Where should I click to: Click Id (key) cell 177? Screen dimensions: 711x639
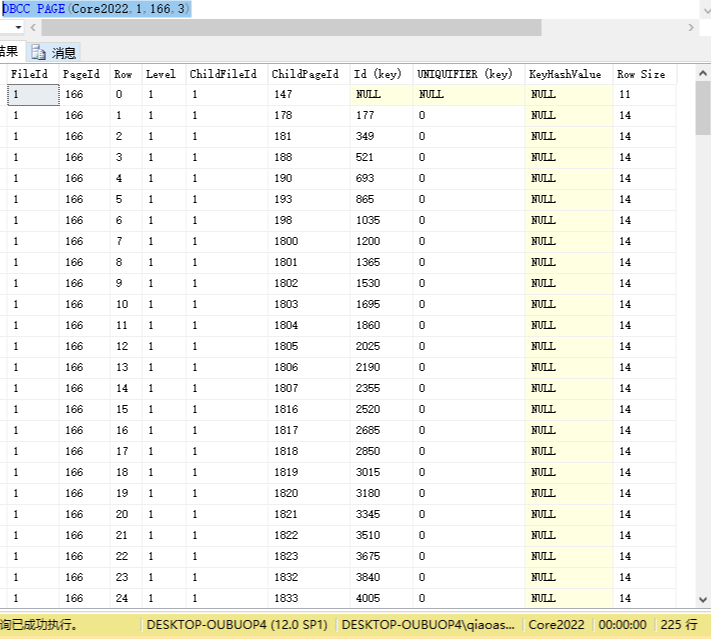[382, 115]
